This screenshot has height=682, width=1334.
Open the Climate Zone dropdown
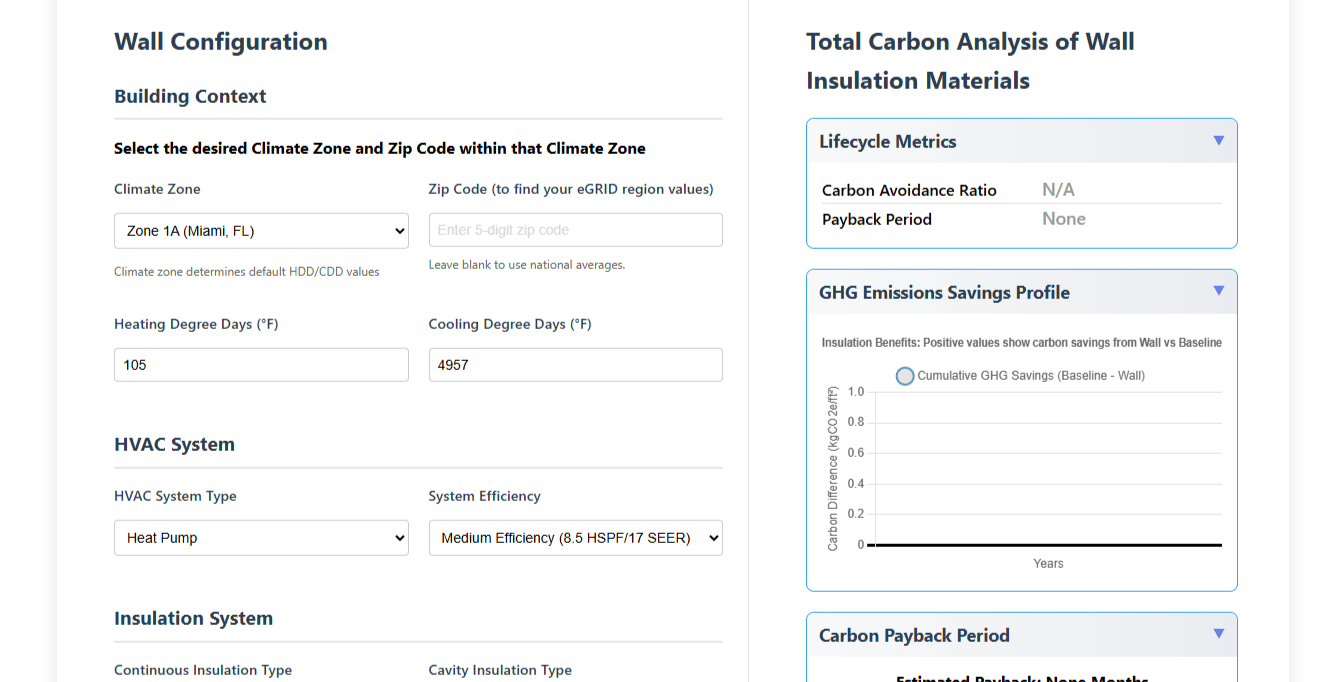click(x=261, y=231)
